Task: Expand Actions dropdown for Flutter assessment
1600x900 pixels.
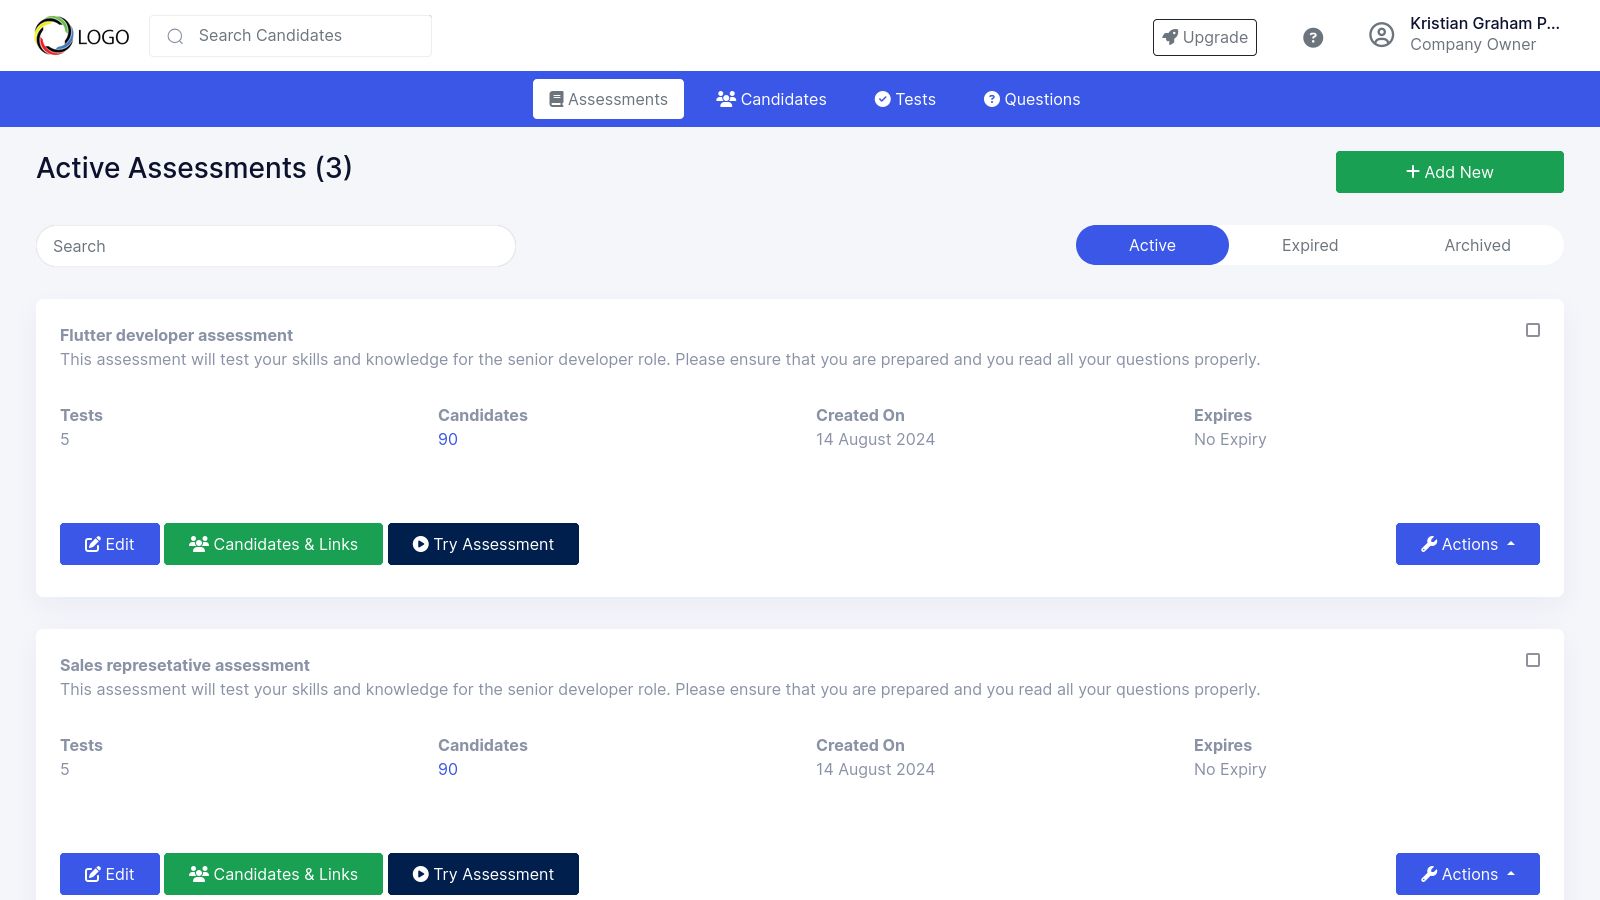Action: (1467, 544)
